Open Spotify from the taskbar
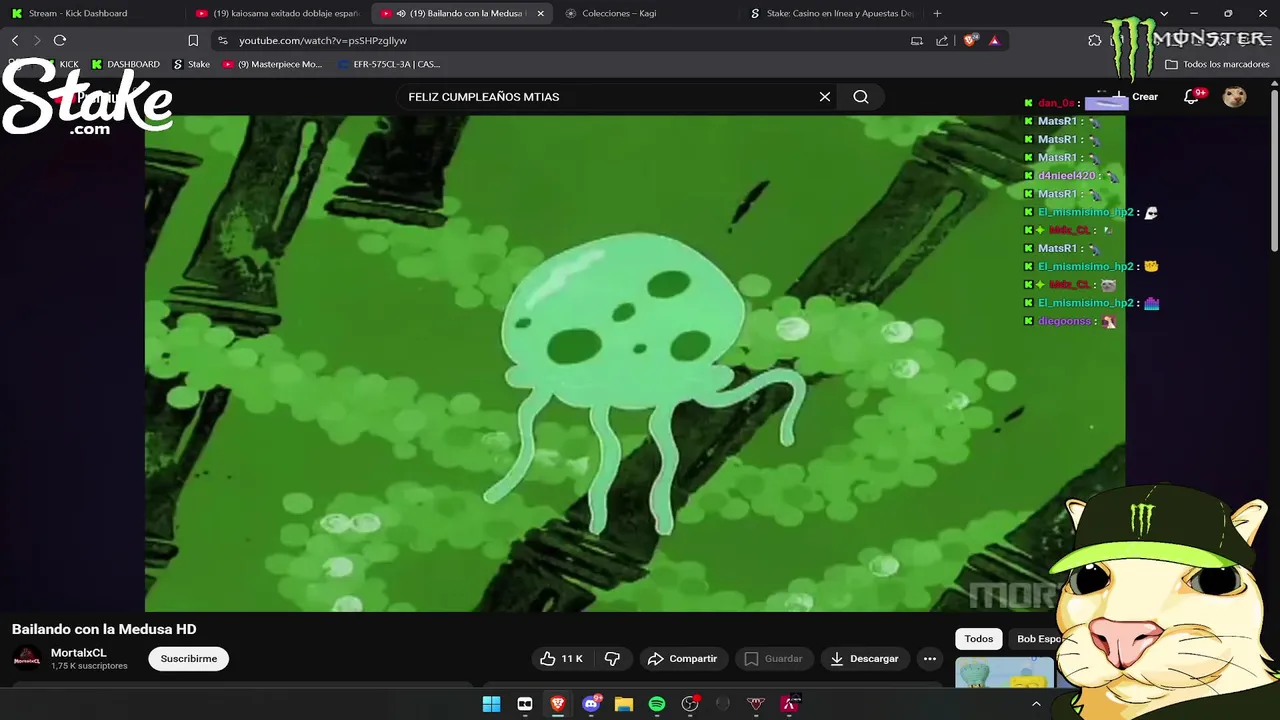Screen dimensions: 1280x720 click(x=657, y=704)
